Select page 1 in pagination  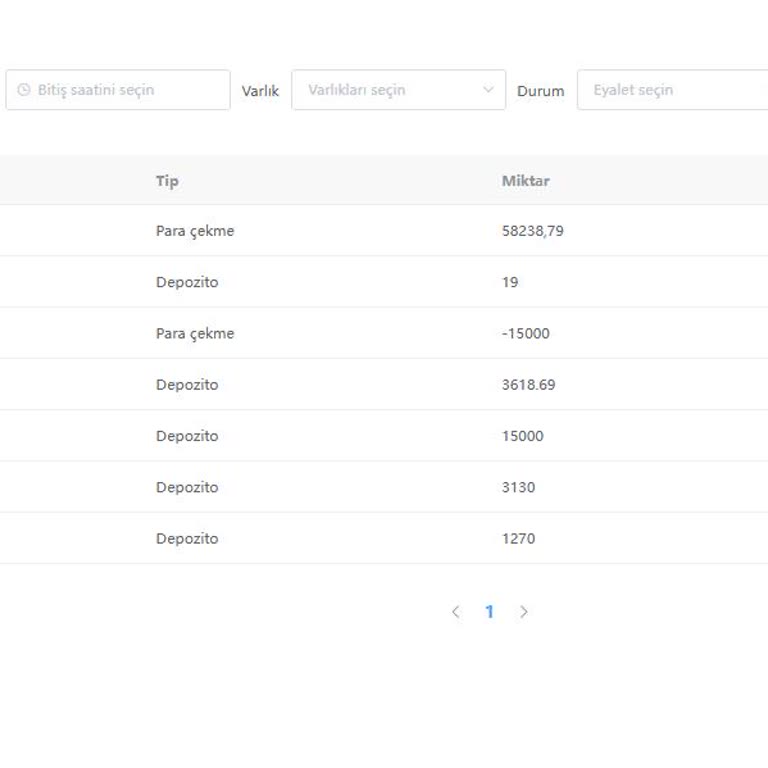click(489, 612)
